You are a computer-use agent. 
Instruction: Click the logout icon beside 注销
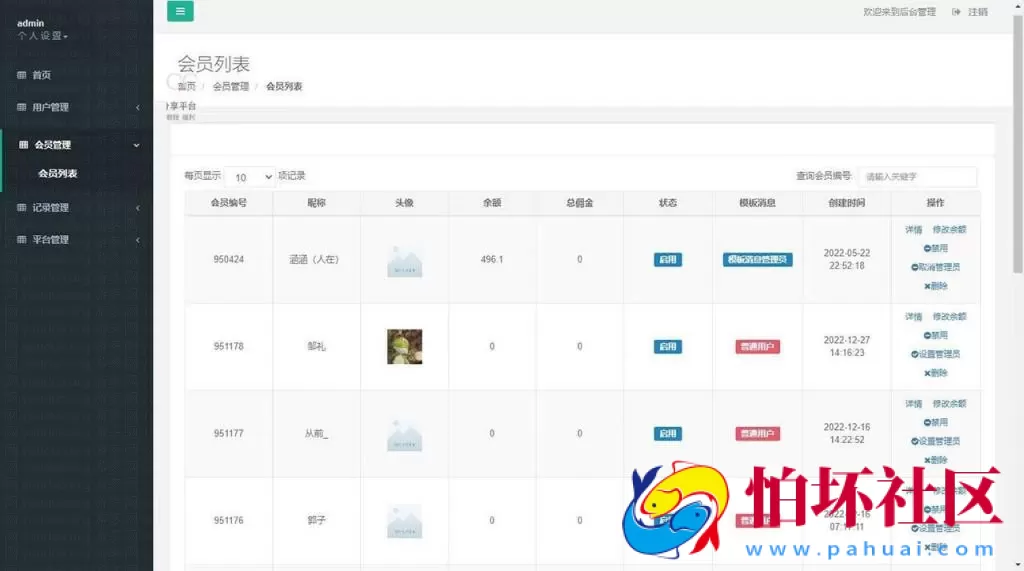(956, 12)
